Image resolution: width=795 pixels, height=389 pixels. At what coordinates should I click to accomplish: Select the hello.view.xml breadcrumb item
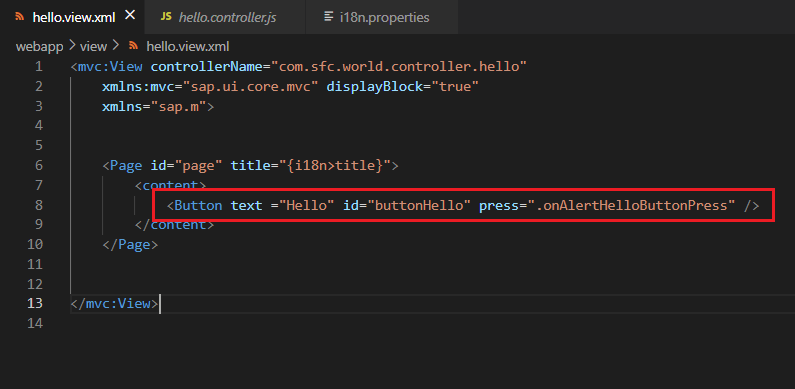(x=188, y=47)
